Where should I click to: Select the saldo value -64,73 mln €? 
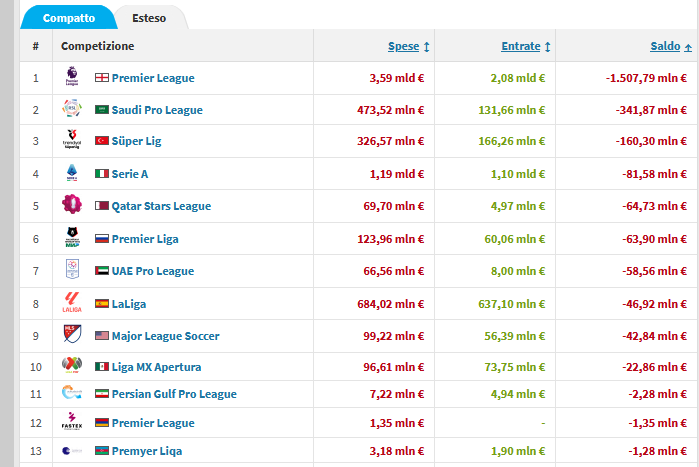click(x=654, y=206)
